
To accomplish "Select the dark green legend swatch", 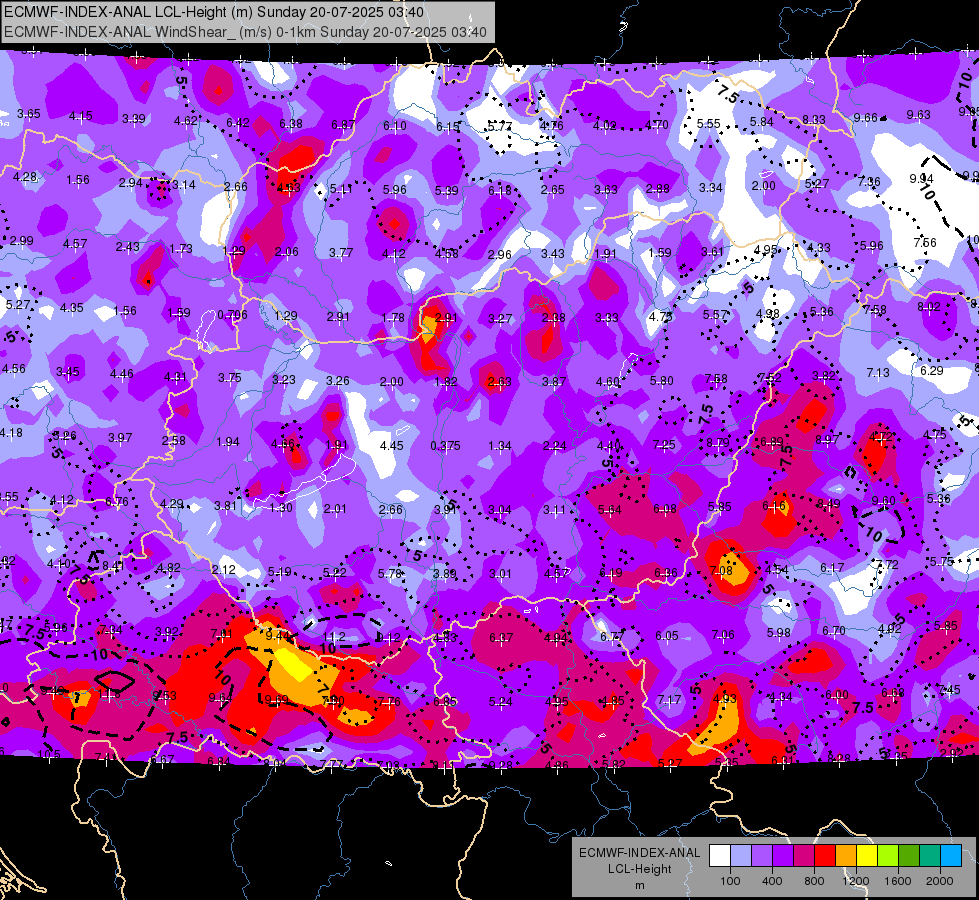I will (x=908, y=856).
